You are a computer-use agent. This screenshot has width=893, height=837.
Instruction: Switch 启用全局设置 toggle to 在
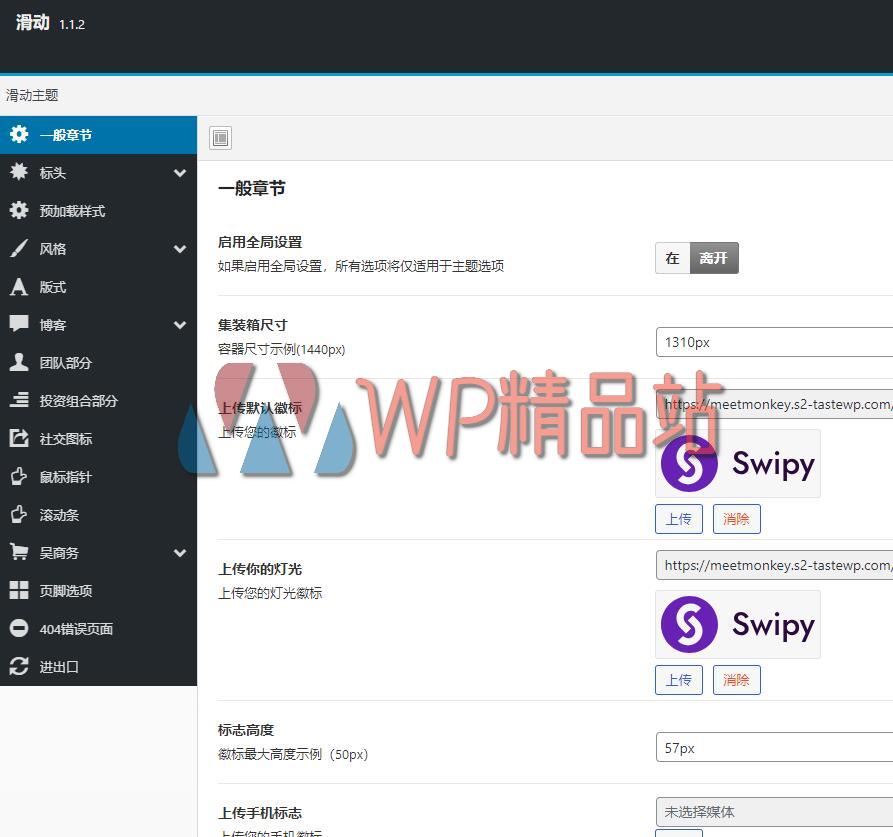point(672,258)
